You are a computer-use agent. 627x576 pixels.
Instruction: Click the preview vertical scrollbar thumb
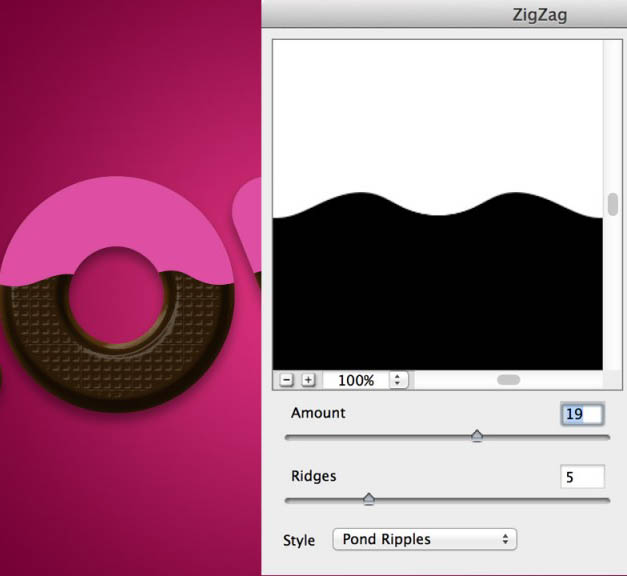coord(613,204)
